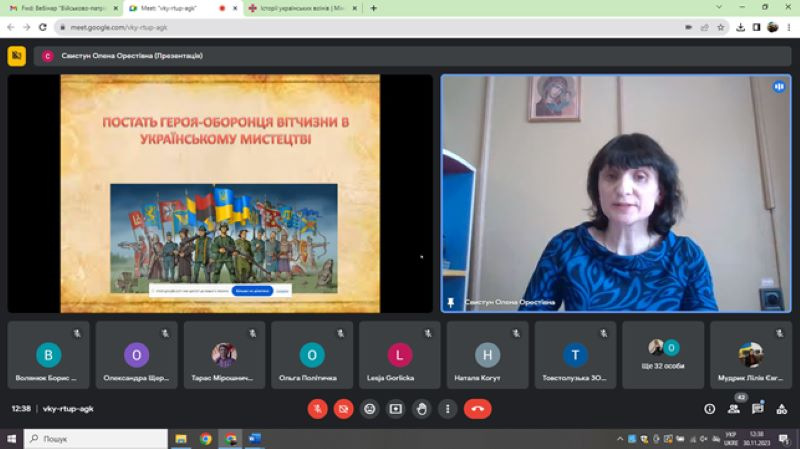Toggle the microphone mute button
Image resolution: width=800 pixels, height=449 pixels.
tap(317, 409)
